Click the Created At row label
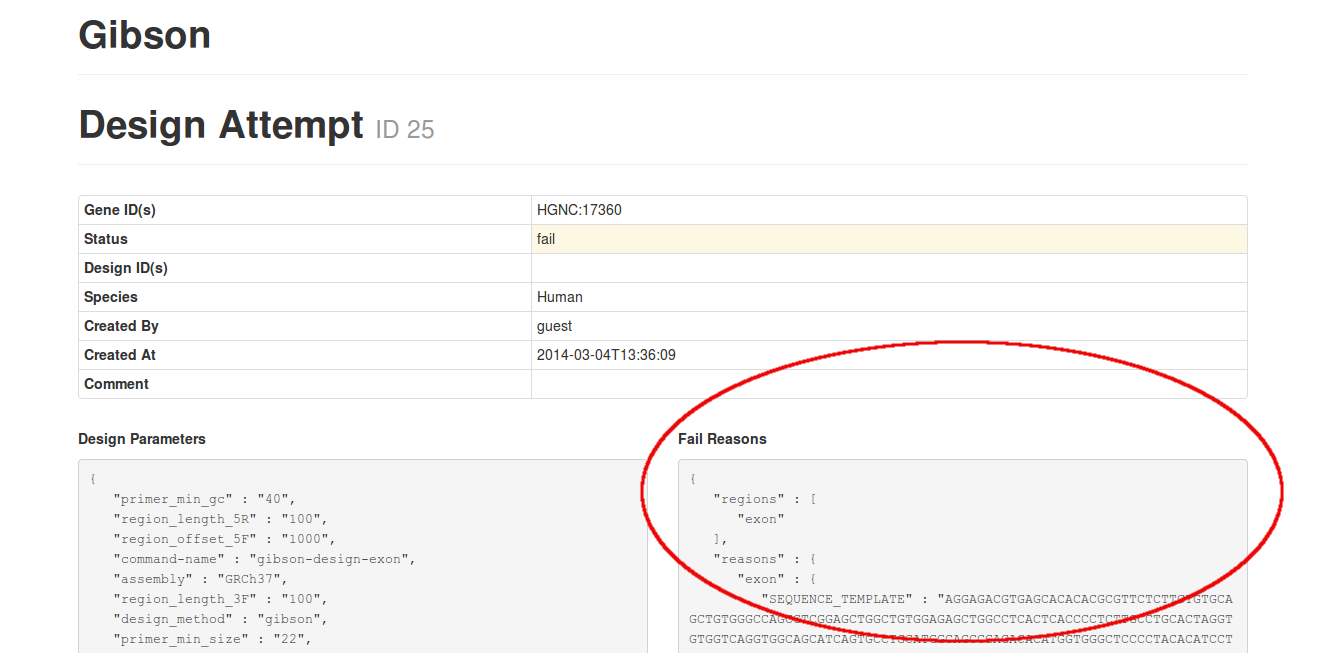 click(x=120, y=355)
